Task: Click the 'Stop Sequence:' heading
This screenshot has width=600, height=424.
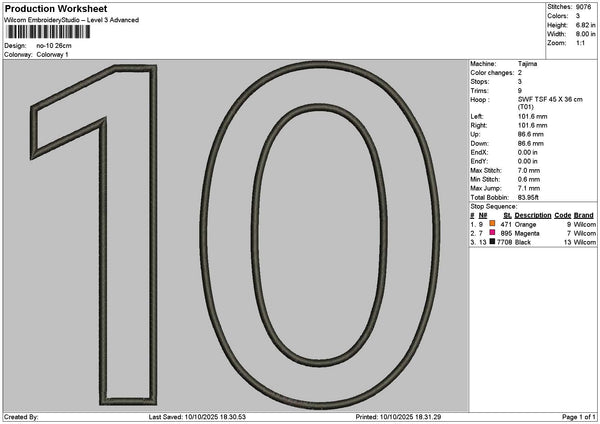Action: (x=494, y=207)
